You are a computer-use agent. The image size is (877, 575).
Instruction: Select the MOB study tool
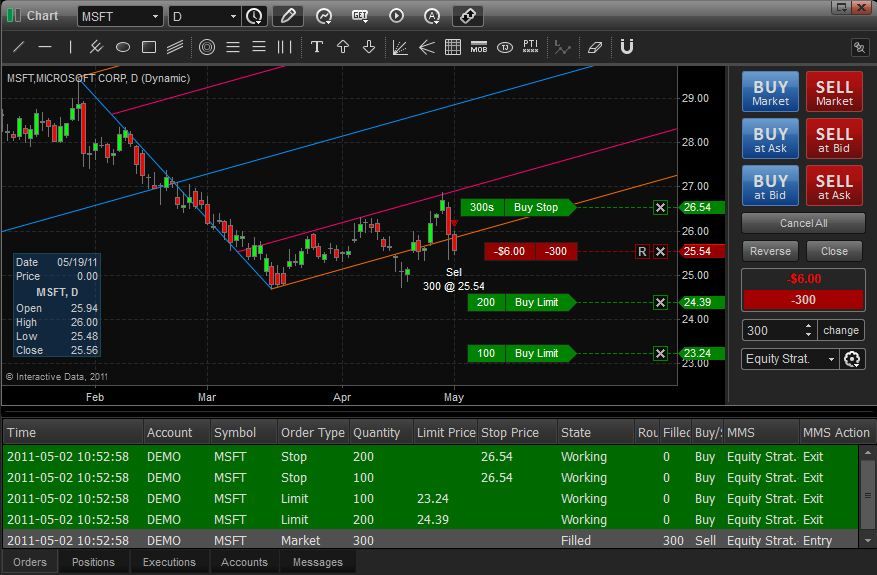point(479,48)
